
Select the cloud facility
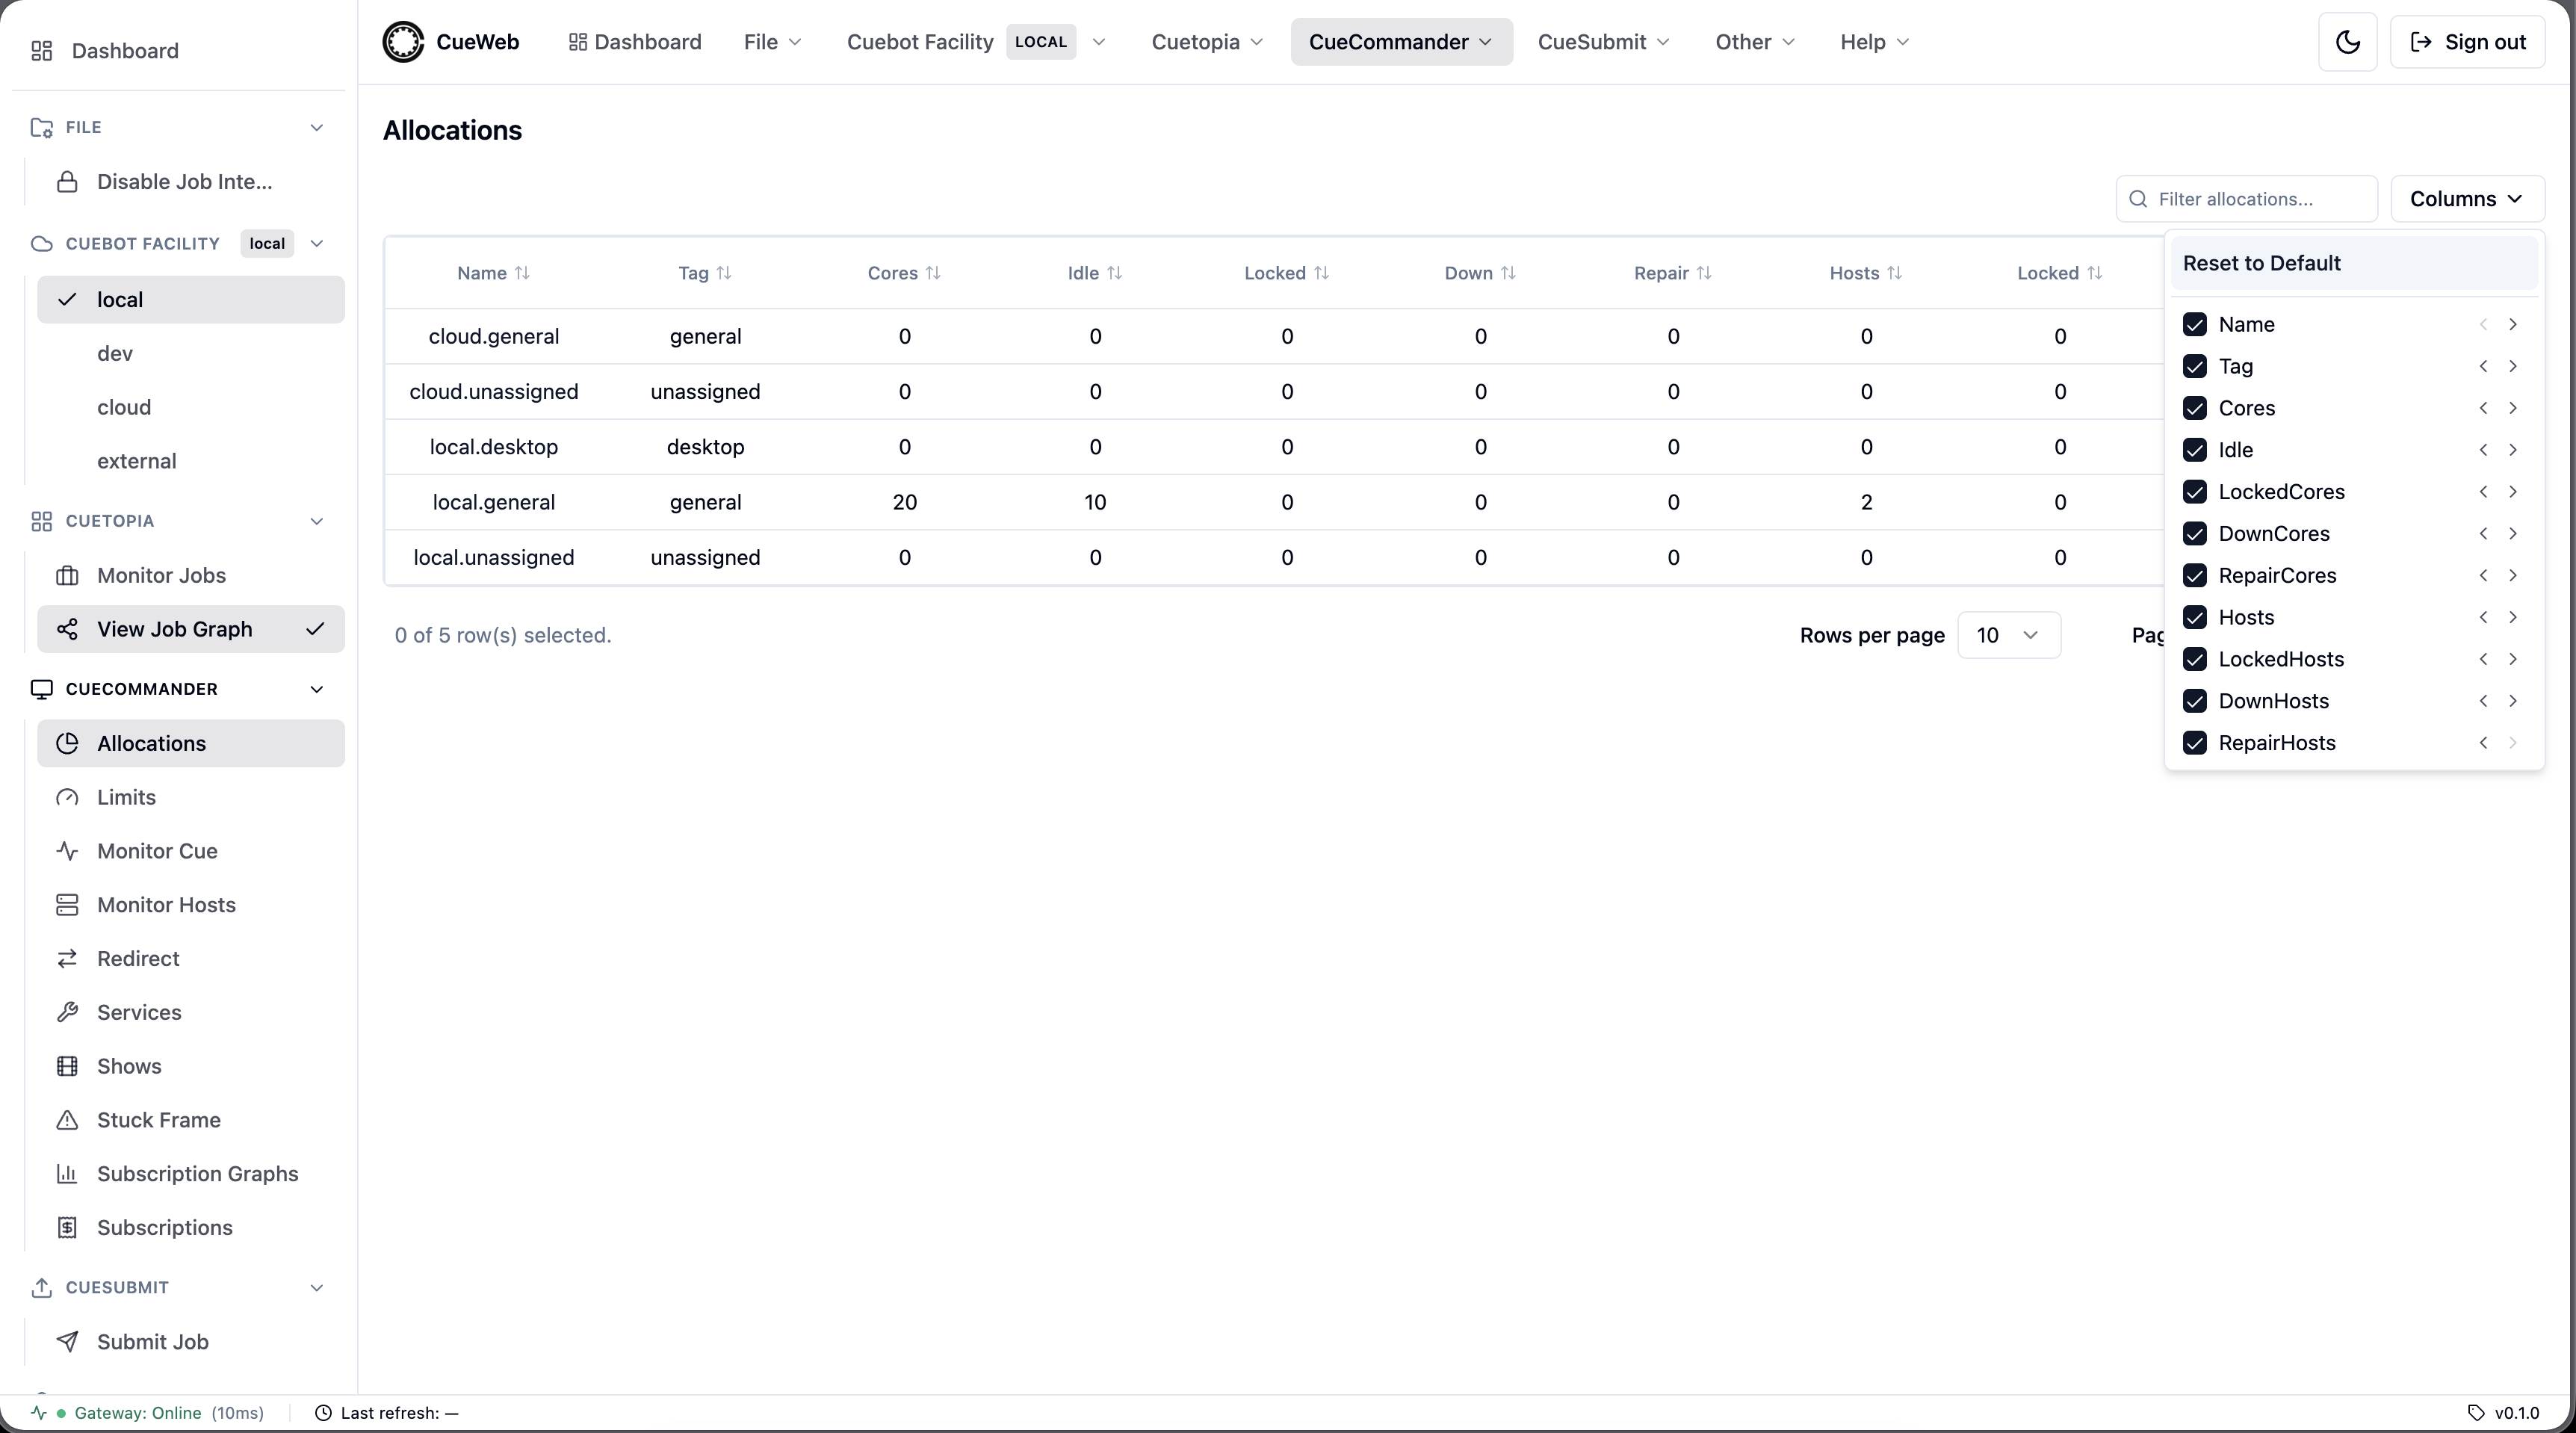(x=191, y=408)
